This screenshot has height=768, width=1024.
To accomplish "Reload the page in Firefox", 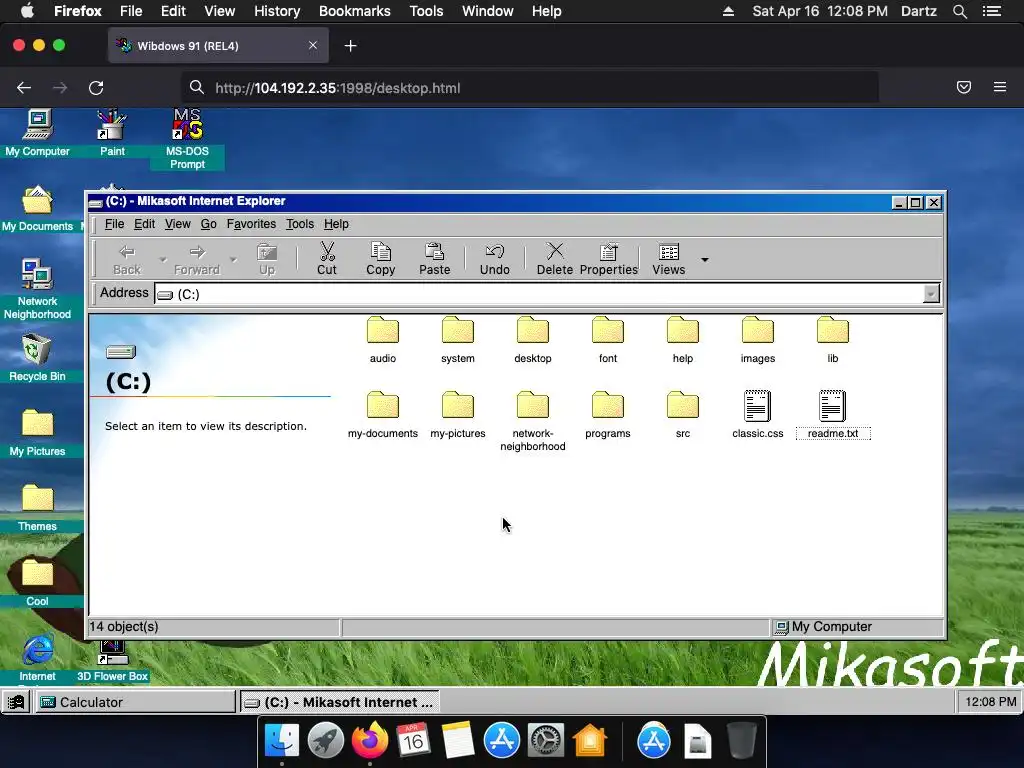I will point(96,88).
